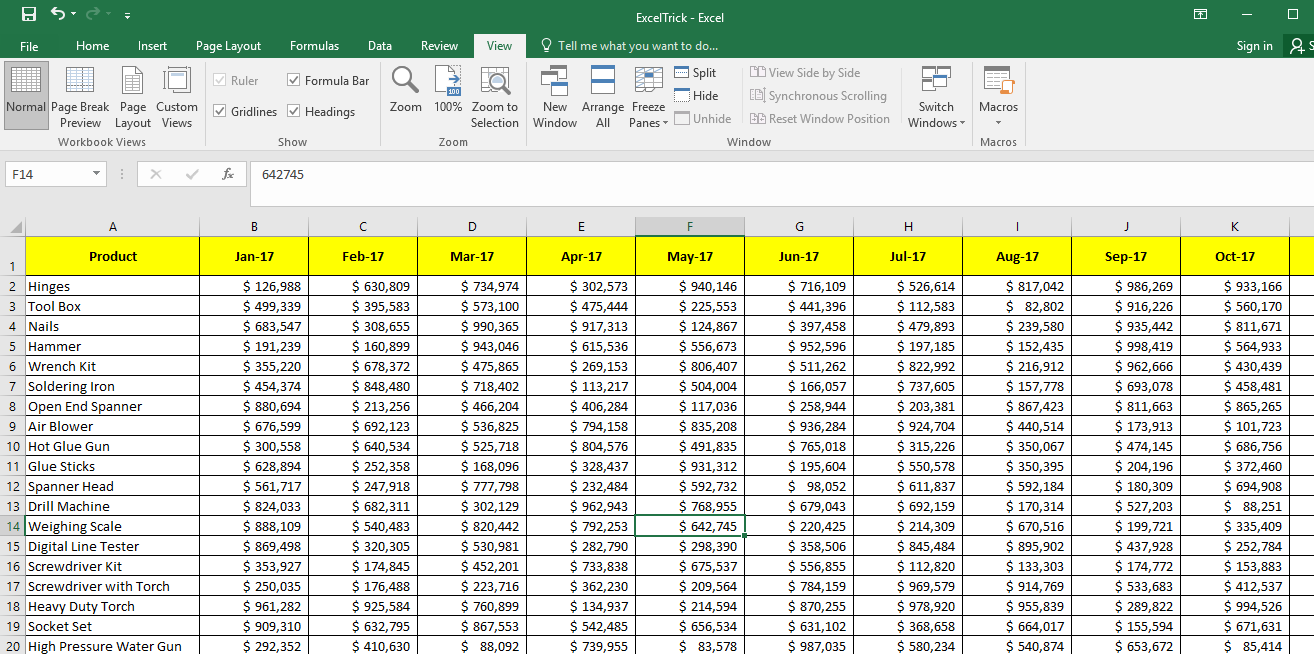The width and height of the screenshot is (1314, 654).
Task: Open Page Break Preview view
Action: [x=80, y=96]
